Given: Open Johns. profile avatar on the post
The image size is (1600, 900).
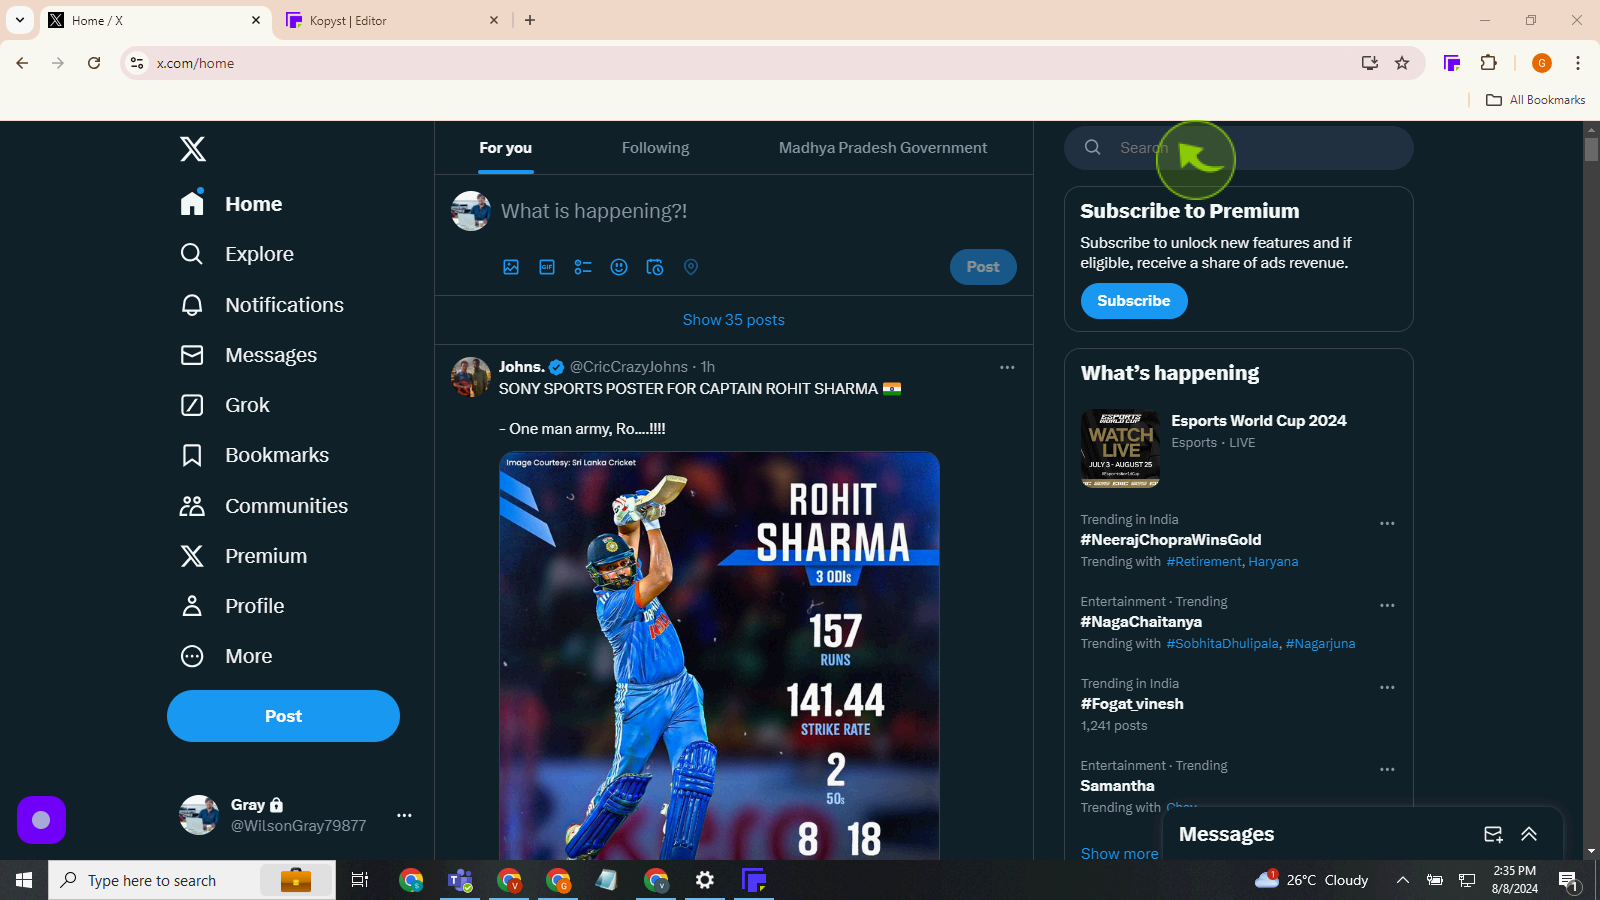Looking at the screenshot, I should click(471, 377).
